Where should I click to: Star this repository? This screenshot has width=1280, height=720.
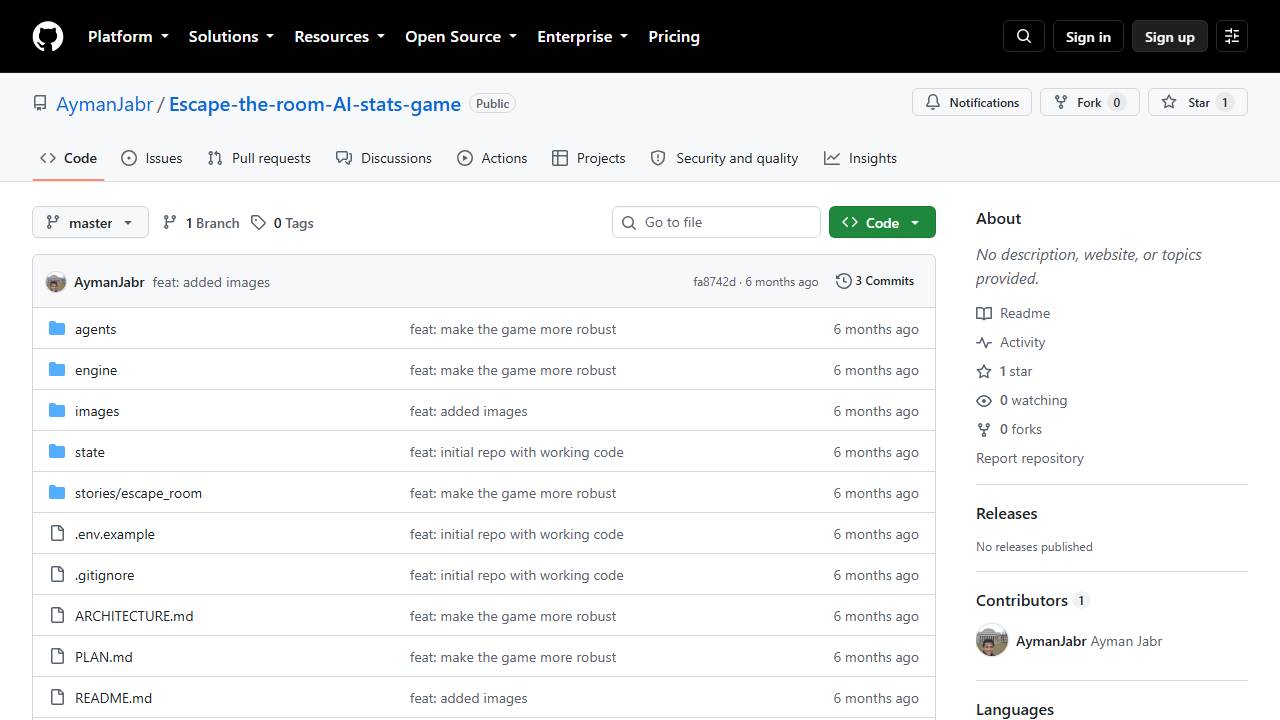(1197, 102)
